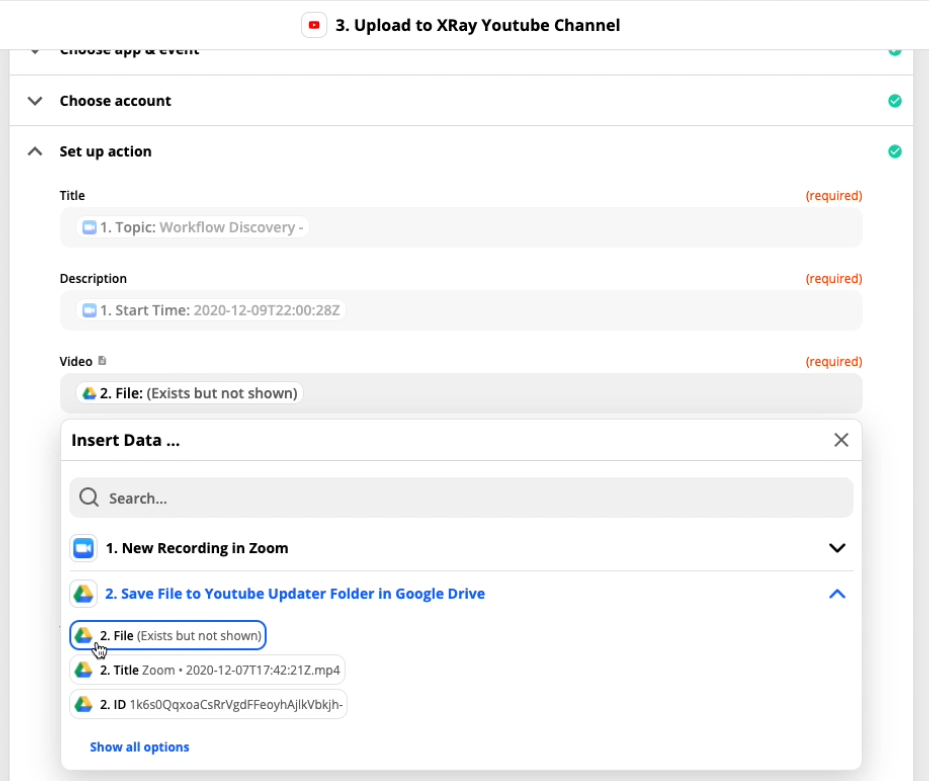Screen dimensions: 929x781
Task: Click Google Drive icon in Video field pill
Action: [x=89, y=393]
